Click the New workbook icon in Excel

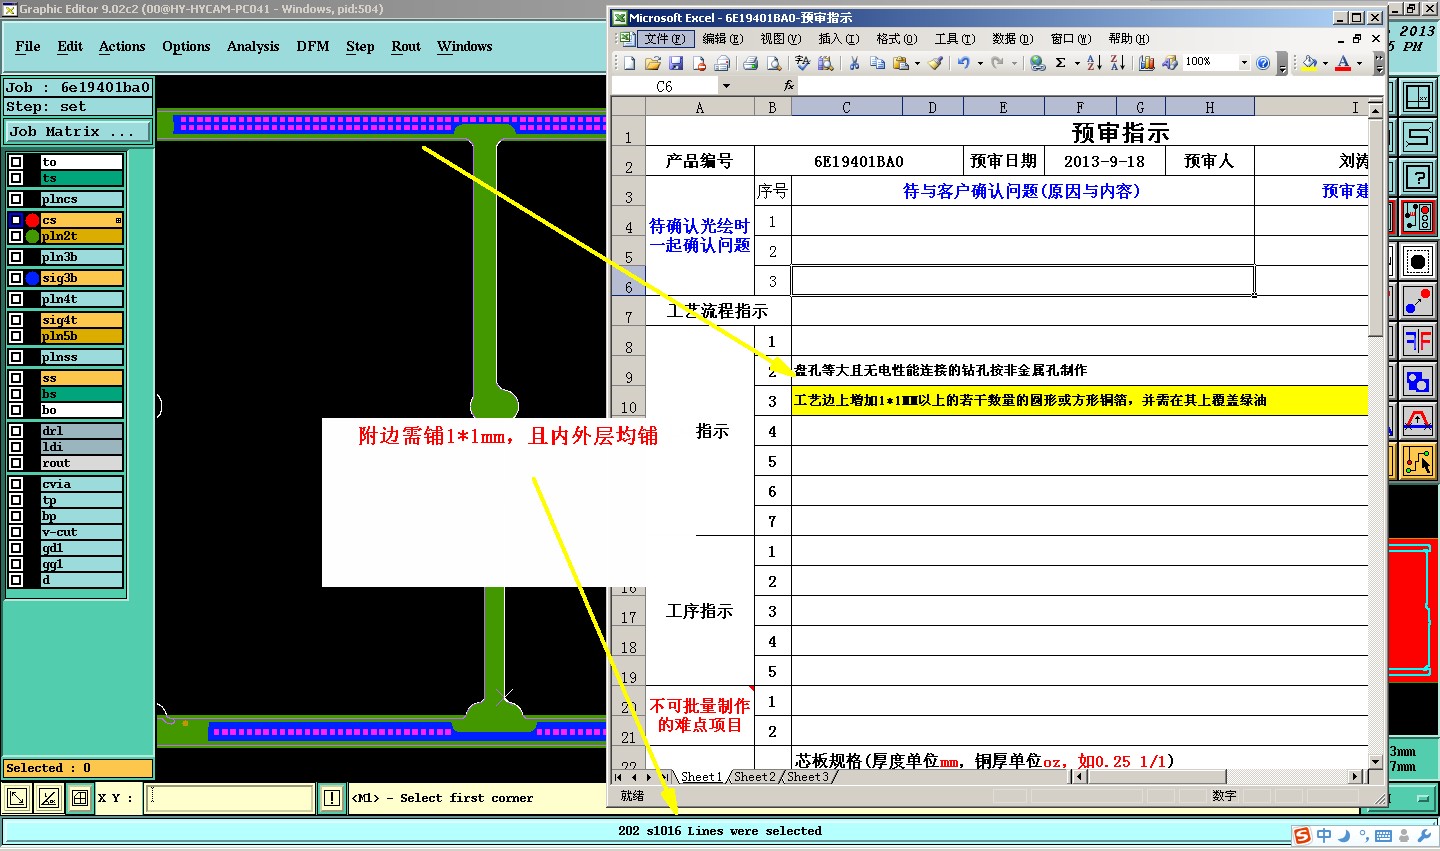click(x=629, y=63)
